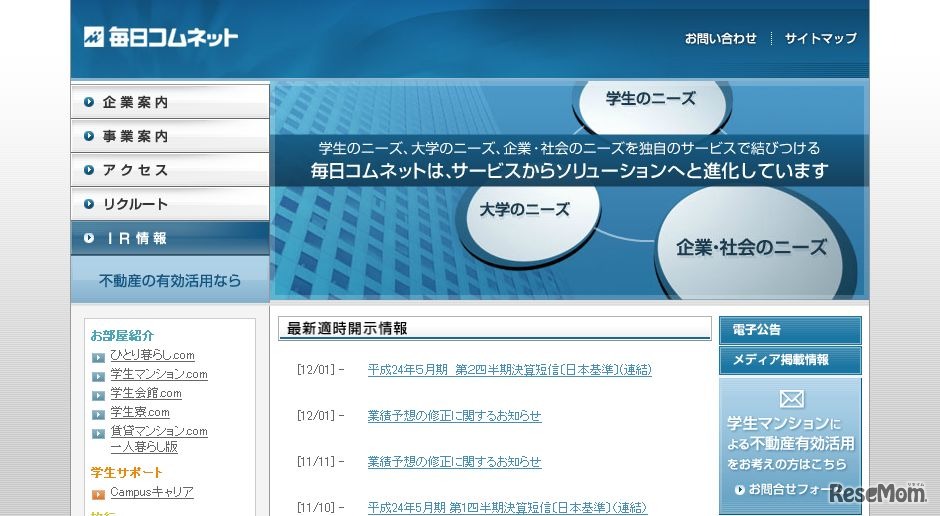Click the envelope mail icon

click(x=792, y=399)
